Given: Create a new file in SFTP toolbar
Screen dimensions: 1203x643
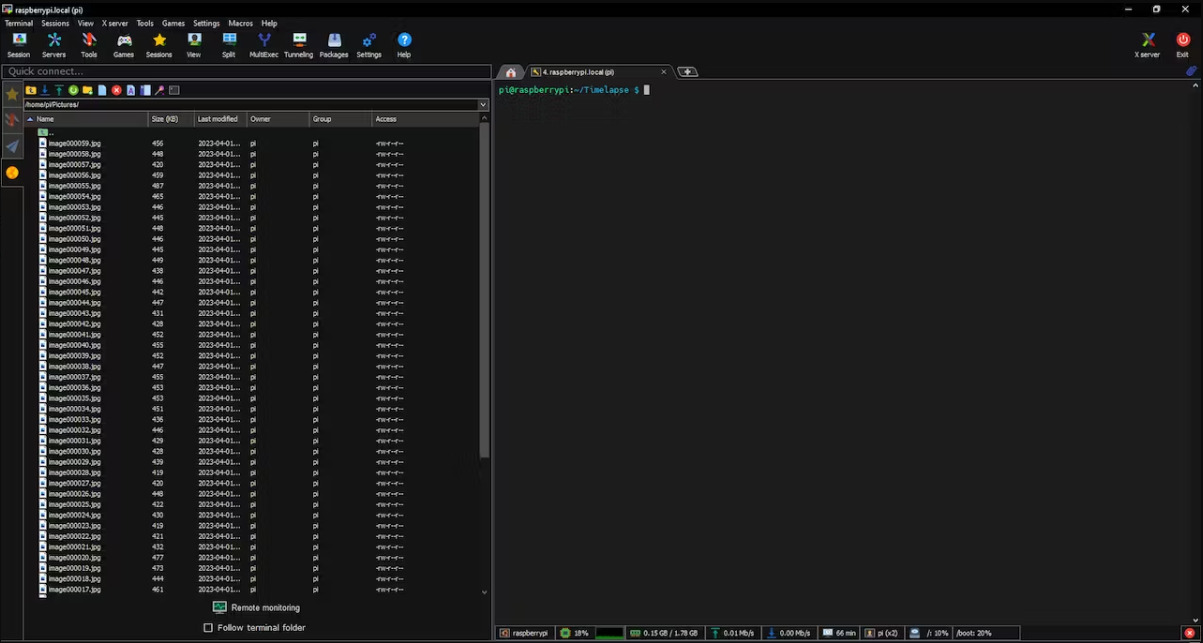Looking at the screenshot, I should tap(102, 90).
